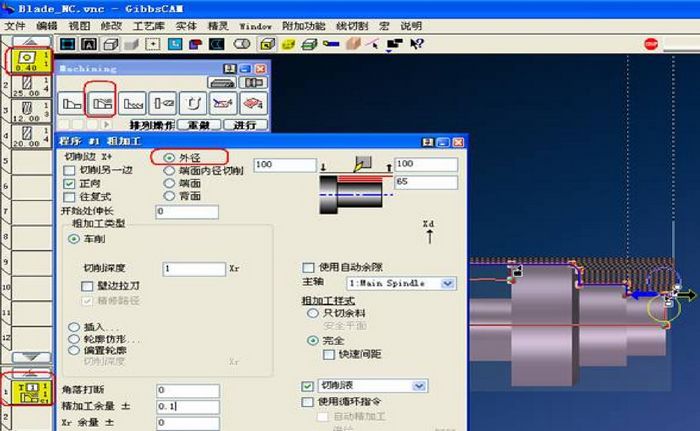Image resolution: width=700 pixels, height=431 pixels.
Task: Select the yellow operation tile 1 at bottom left
Action: pos(30,392)
